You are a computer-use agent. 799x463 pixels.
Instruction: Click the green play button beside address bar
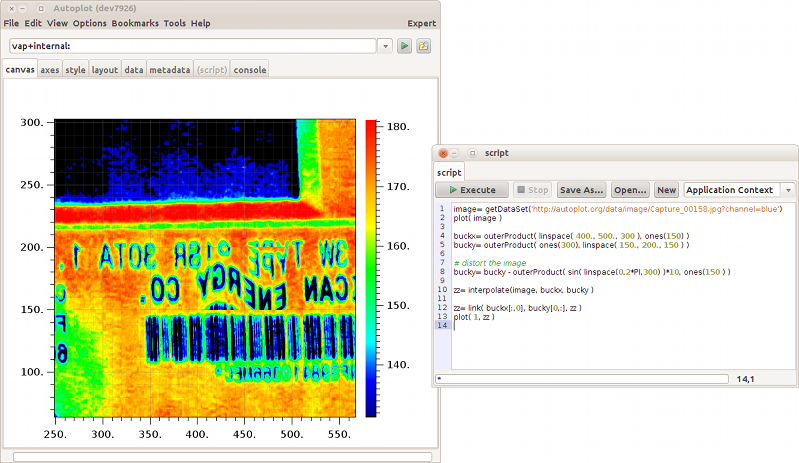pyautogui.click(x=405, y=46)
